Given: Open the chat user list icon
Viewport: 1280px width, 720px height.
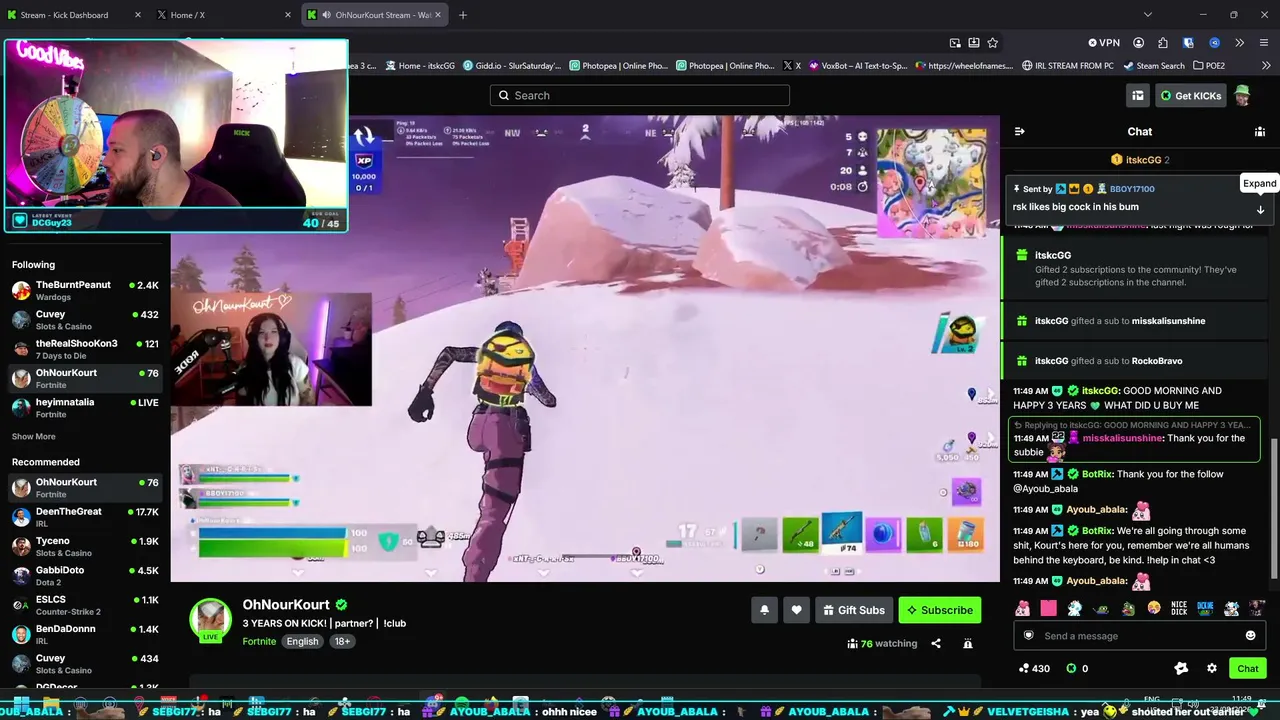Looking at the screenshot, I should tap(1260, 131).
